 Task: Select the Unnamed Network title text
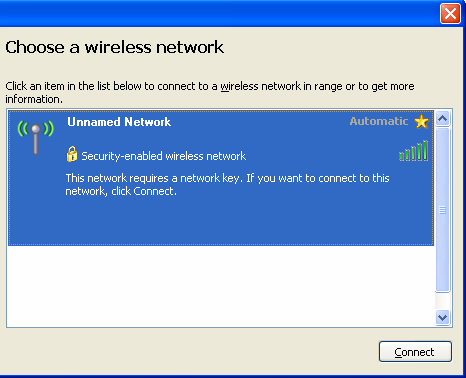coord(119,122)
